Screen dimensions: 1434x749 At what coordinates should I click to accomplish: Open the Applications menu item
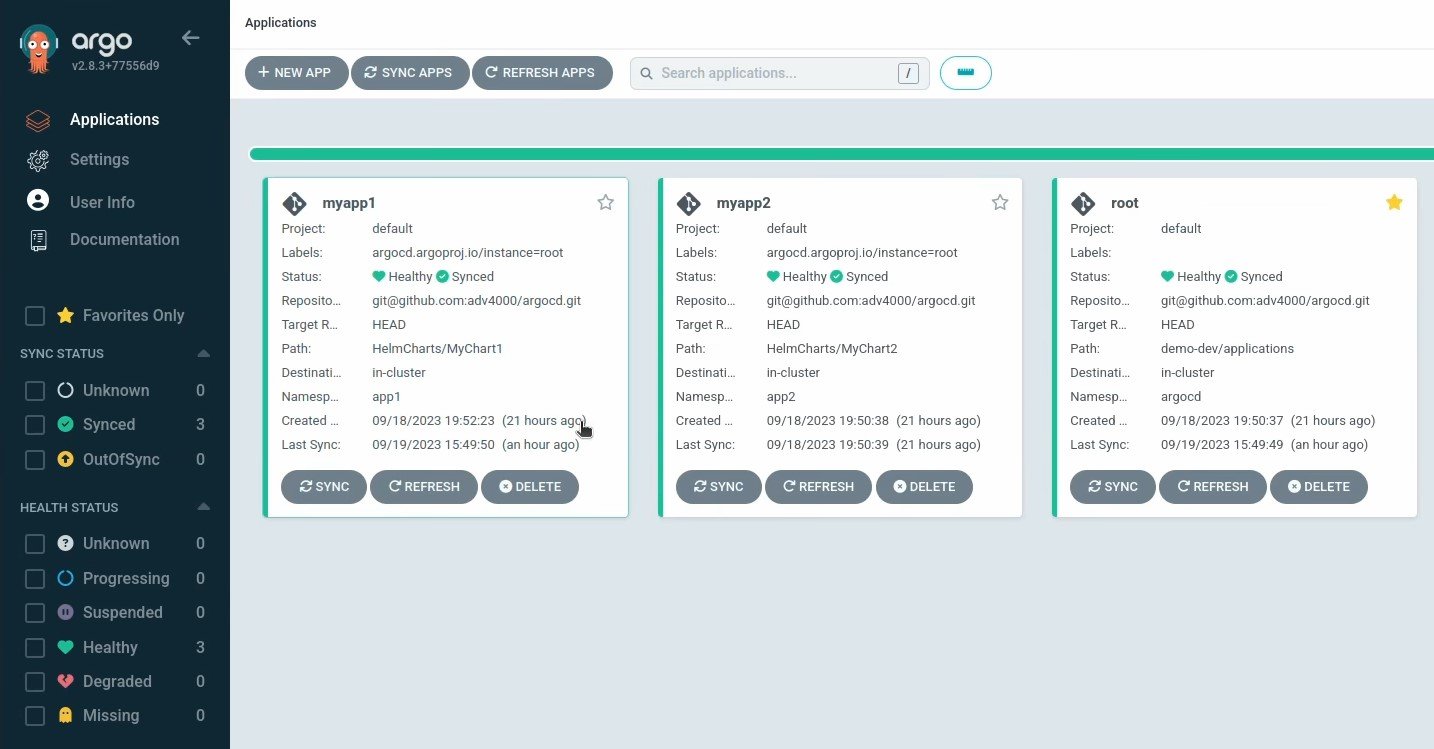(x=114, y=120)
